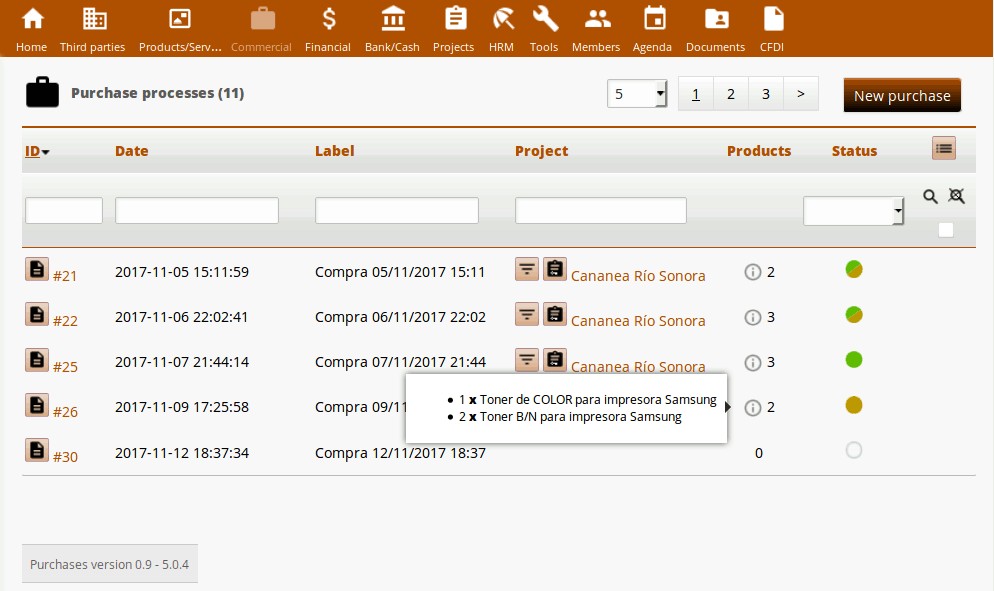This screenshot has width=994, height=591.
Task: Expand the Status filter dropdown
Action: [x=853, y=211]
